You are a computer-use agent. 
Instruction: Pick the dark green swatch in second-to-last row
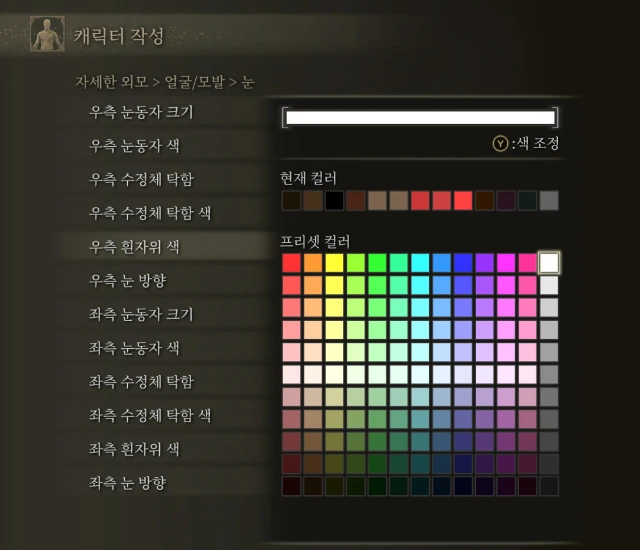378,464
